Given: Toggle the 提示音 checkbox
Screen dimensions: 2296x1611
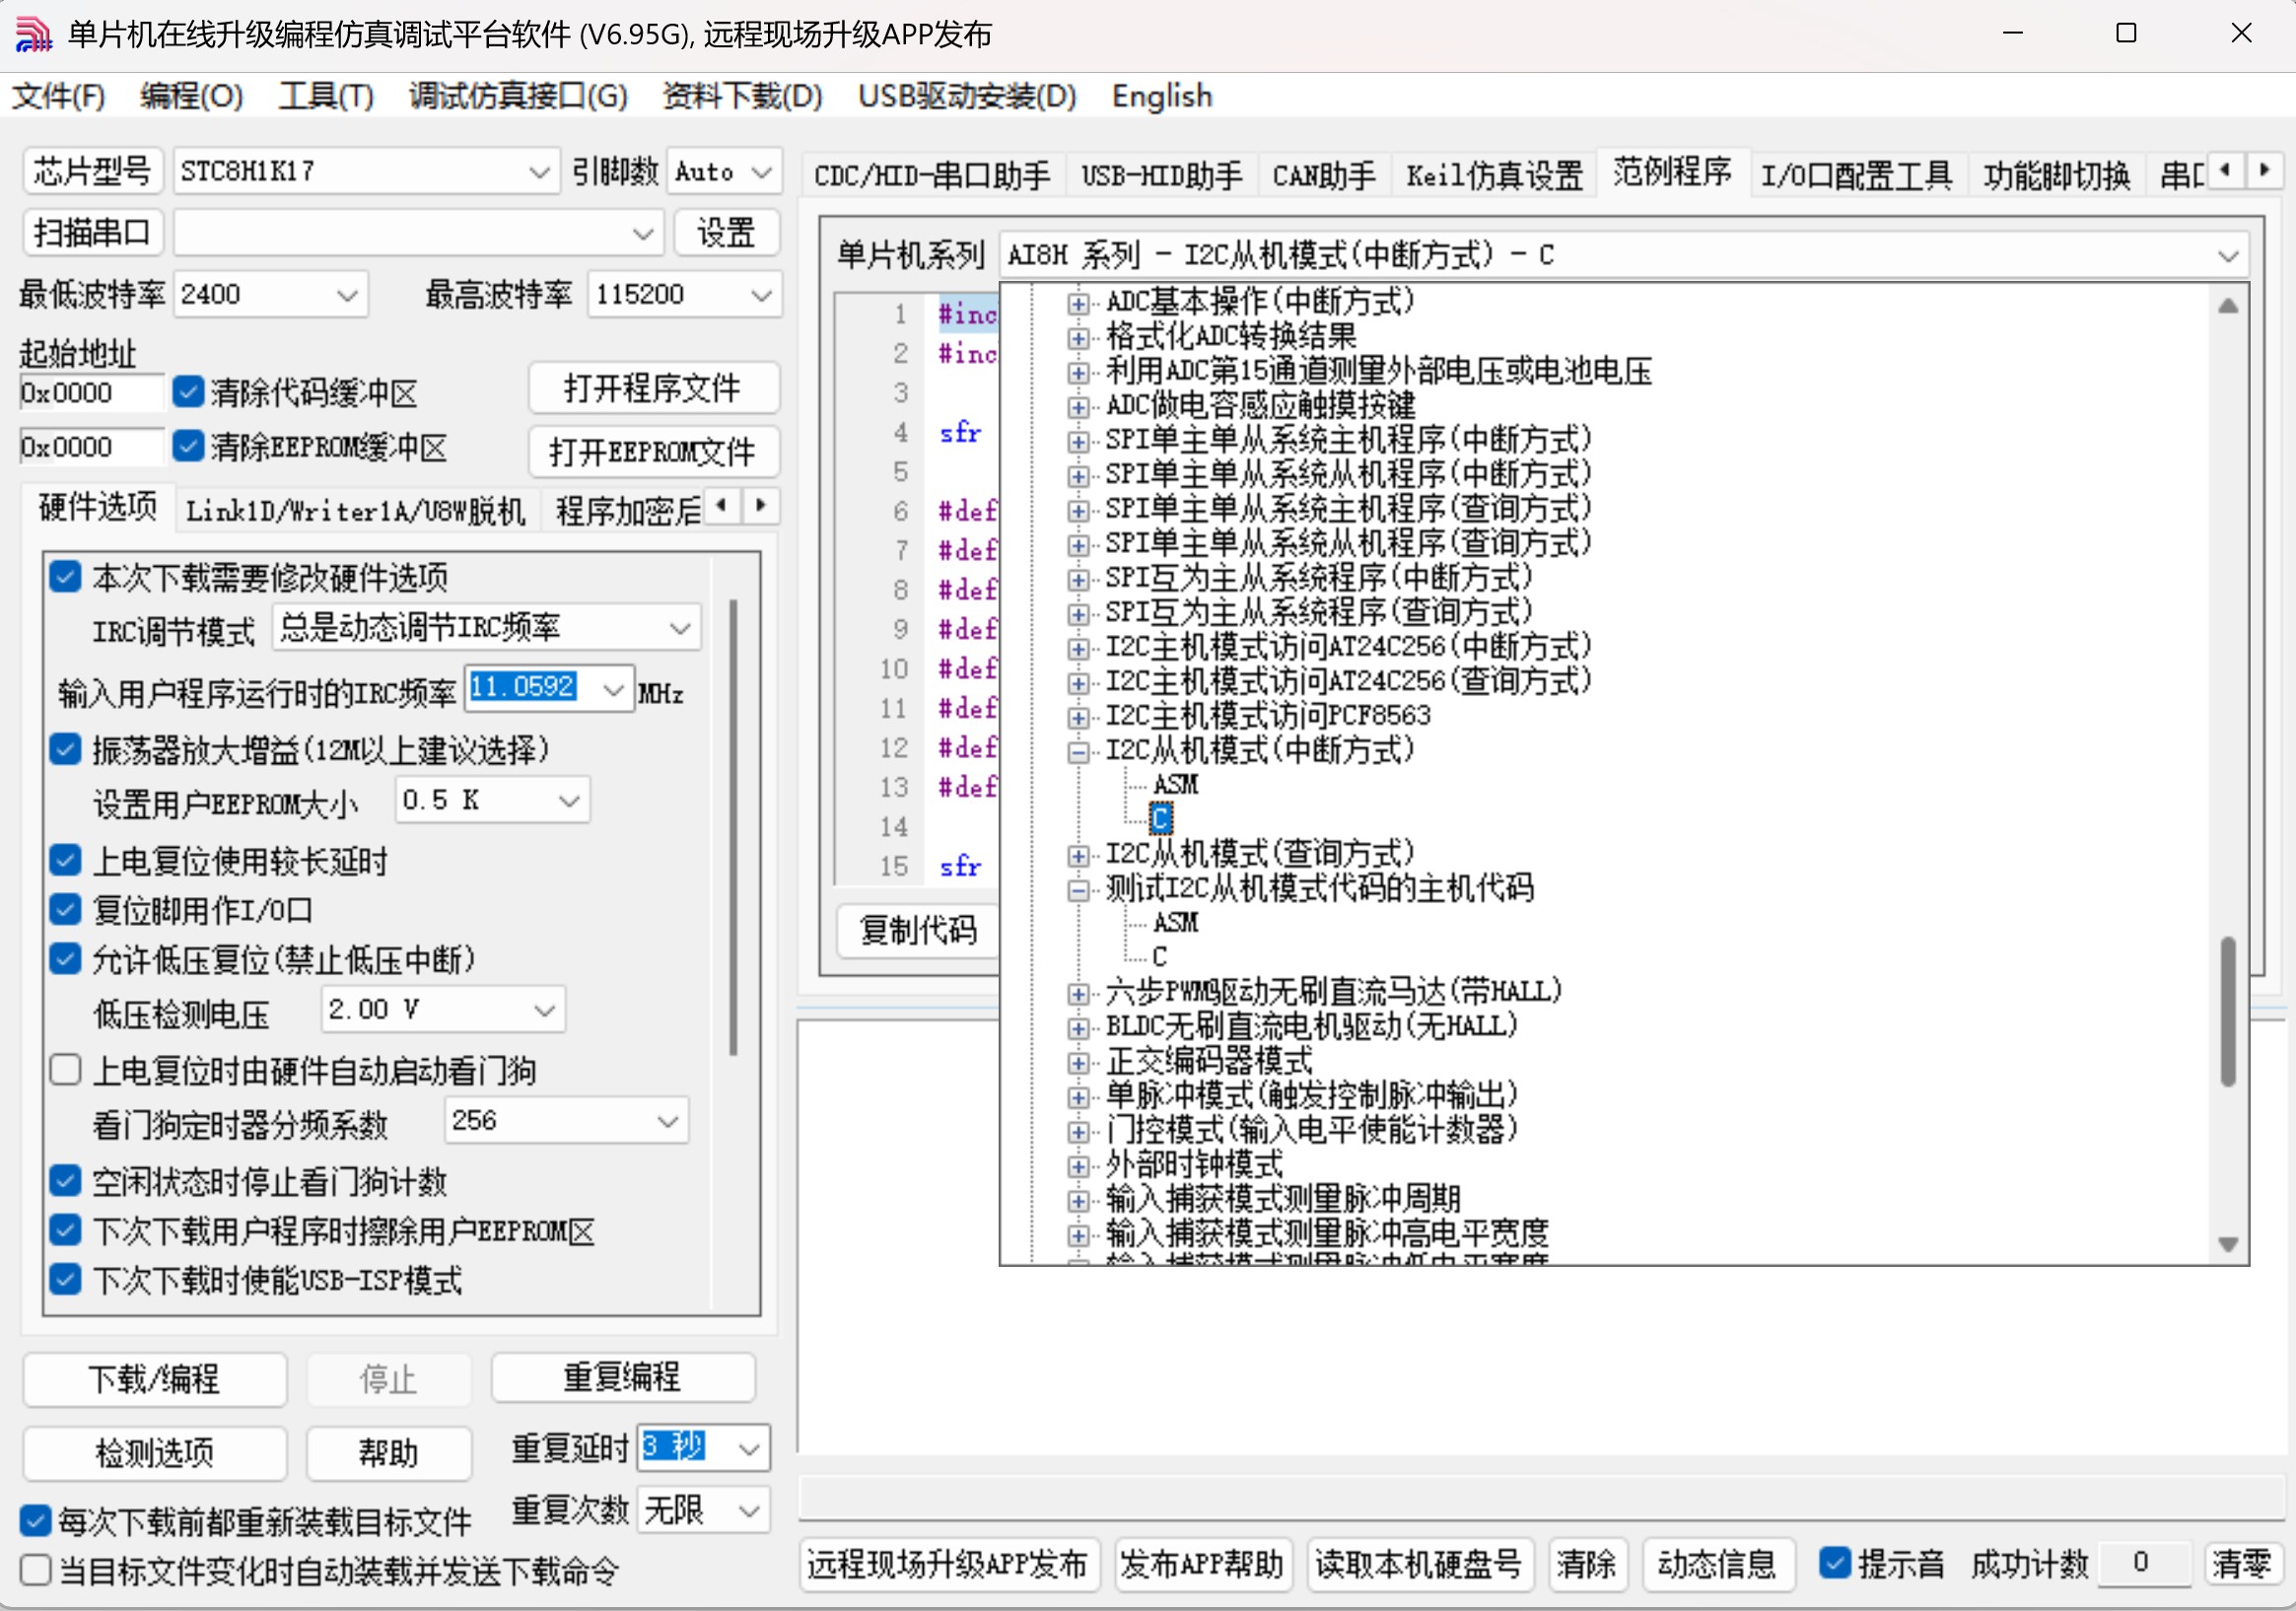Looking at the screenshot, I should click(x=1834, y=1562).
